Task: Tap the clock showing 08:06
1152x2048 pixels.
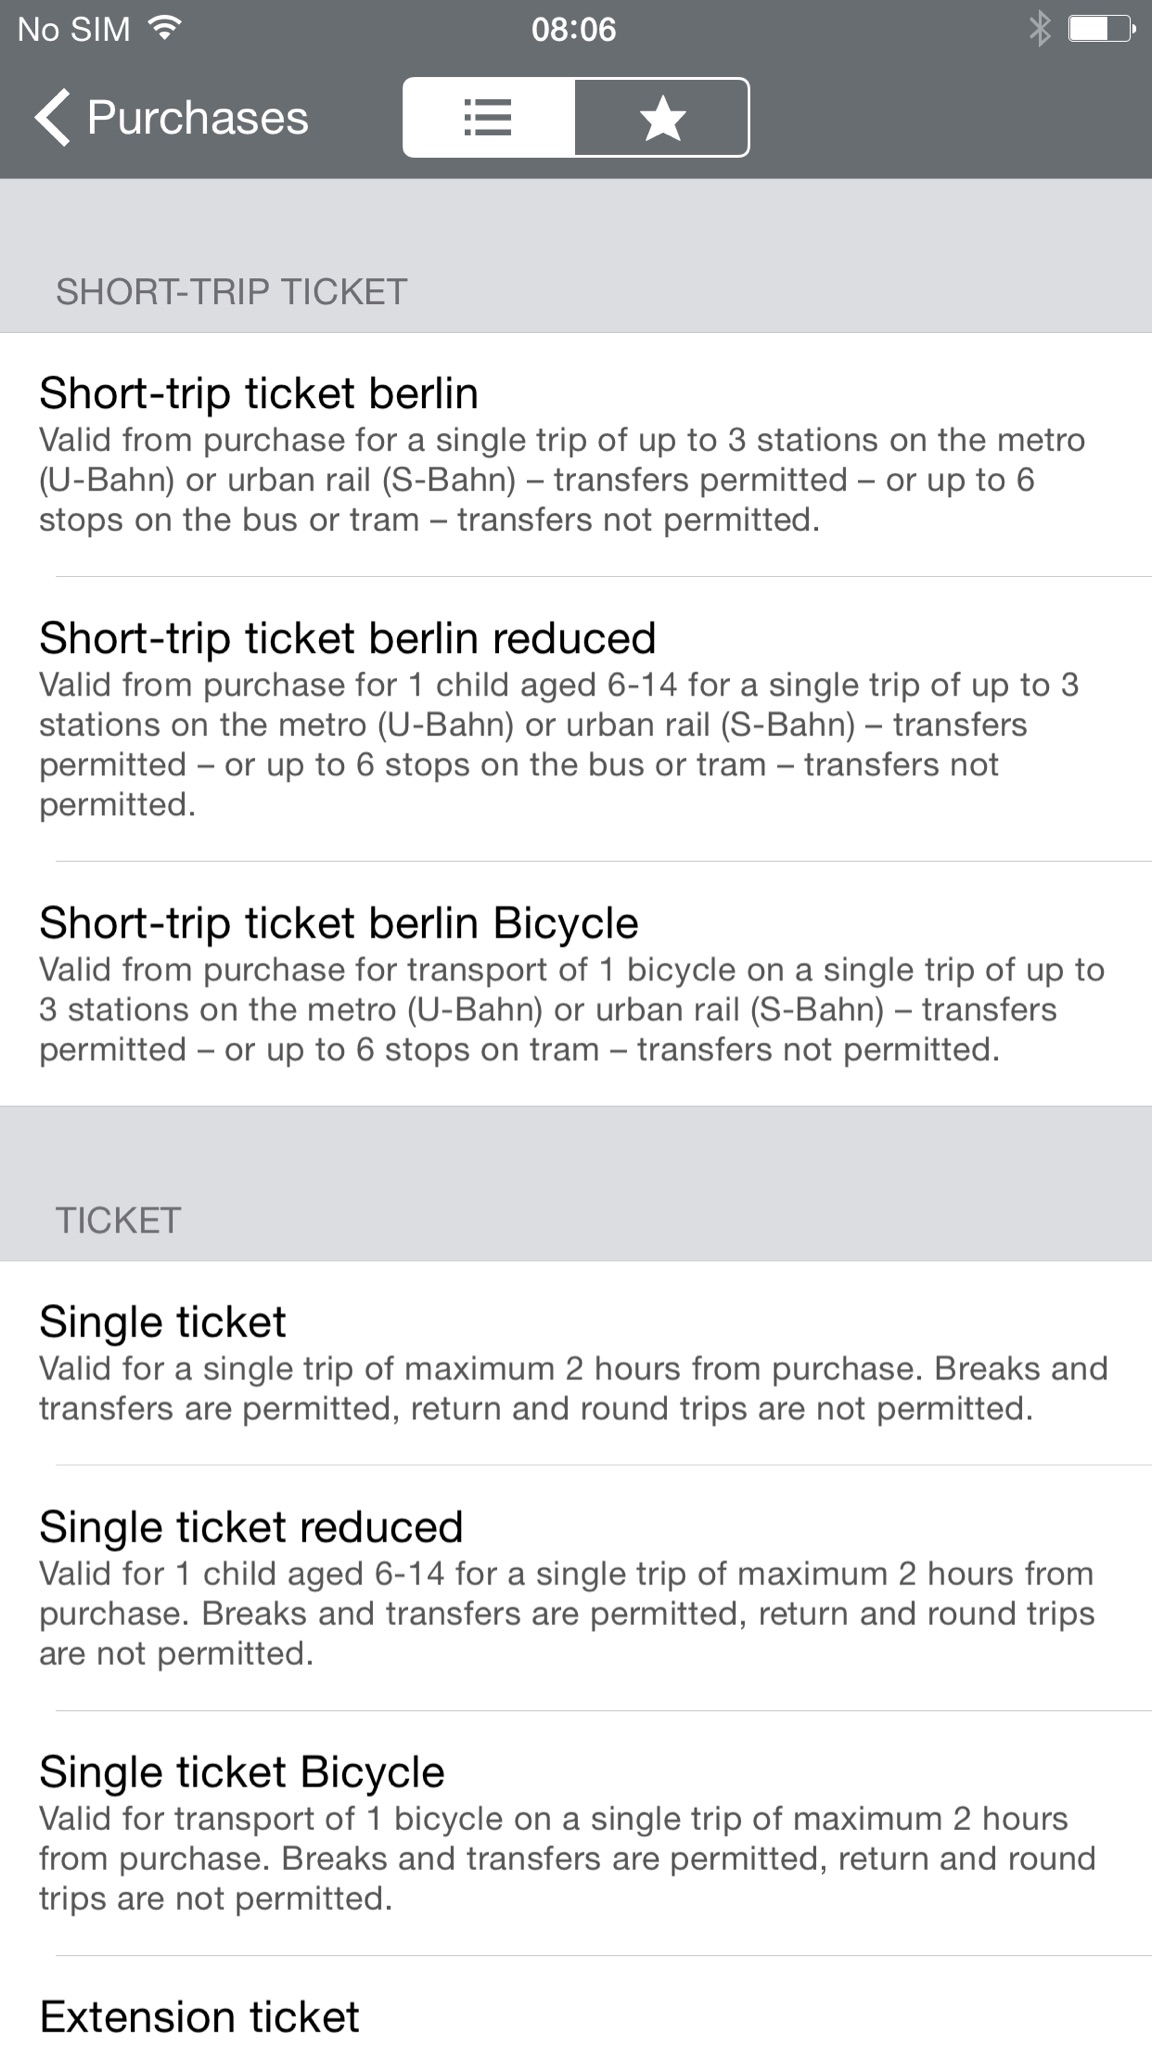Action: point(574,29)
